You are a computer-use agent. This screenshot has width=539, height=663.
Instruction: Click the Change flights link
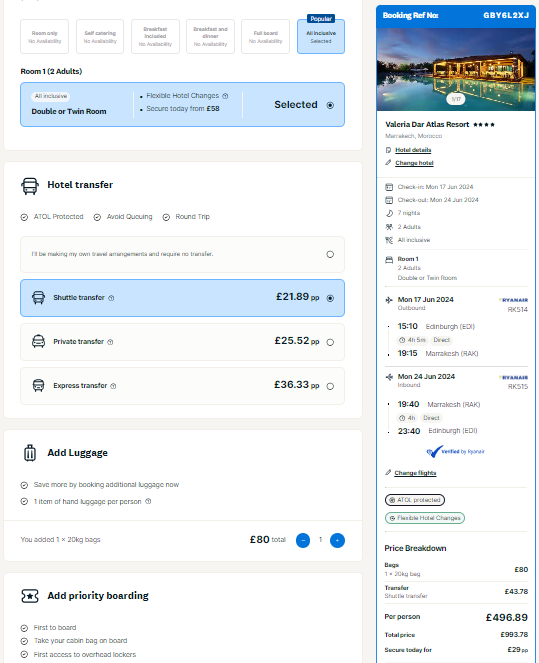(x=415, y=473)
